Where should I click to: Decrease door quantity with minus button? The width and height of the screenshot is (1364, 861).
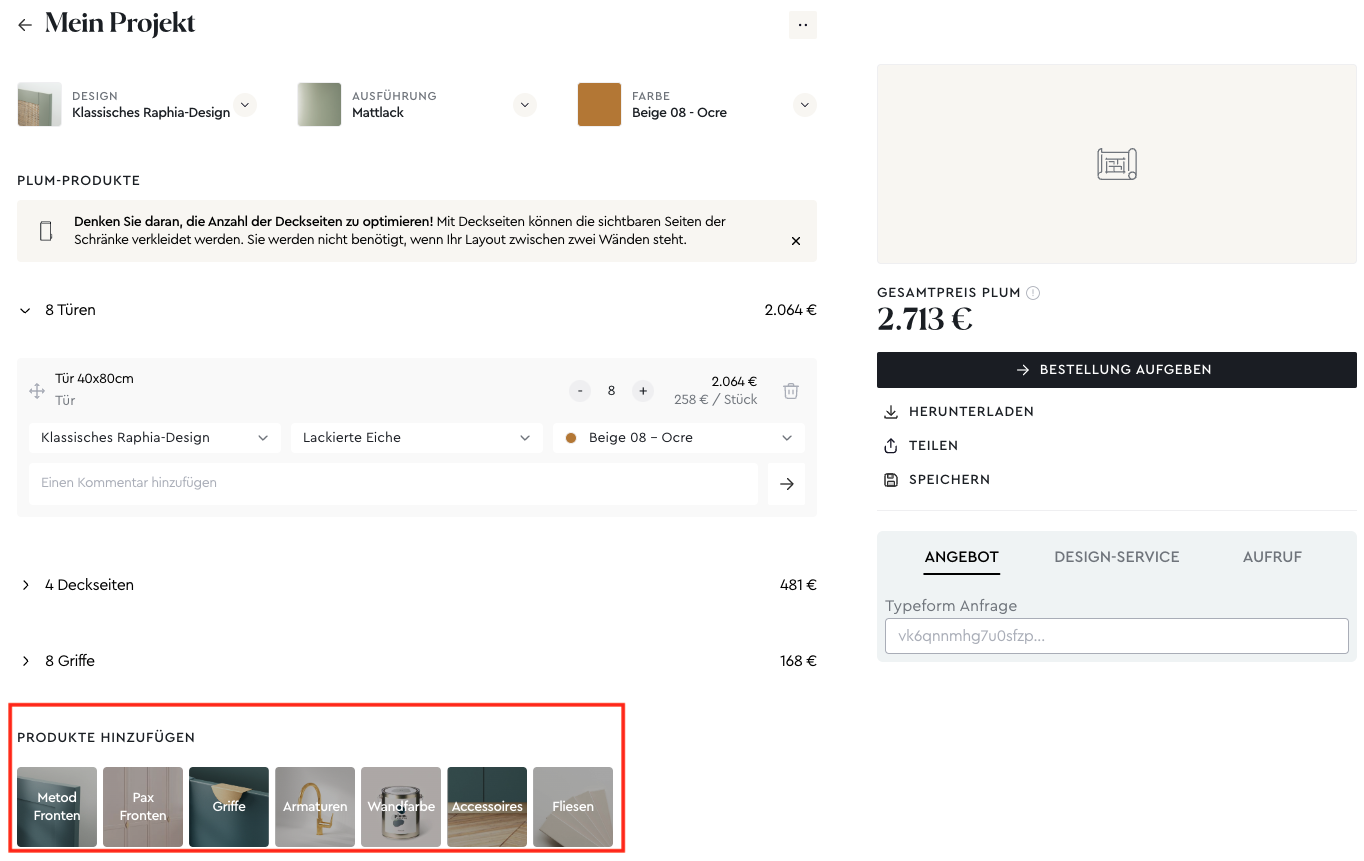(x=580, y=391)
